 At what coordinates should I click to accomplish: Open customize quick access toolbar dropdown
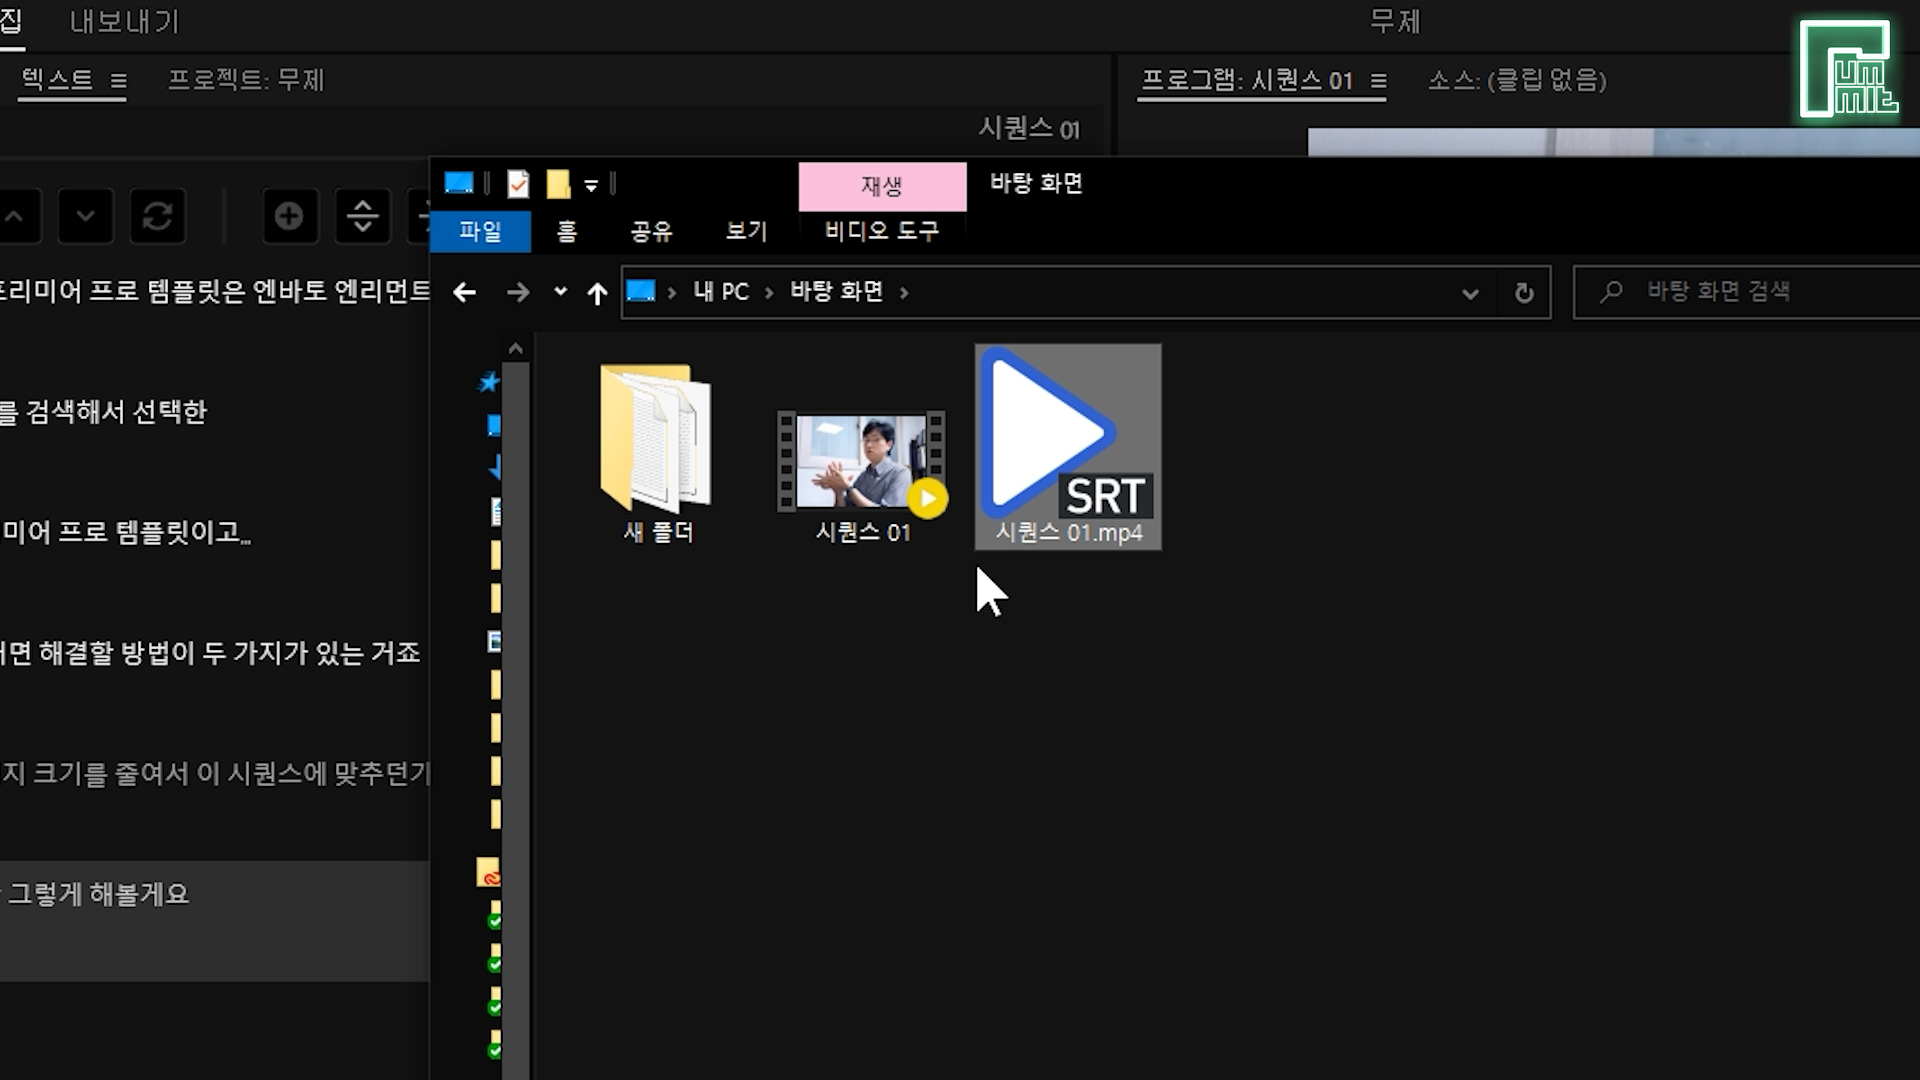coord(591,185)
